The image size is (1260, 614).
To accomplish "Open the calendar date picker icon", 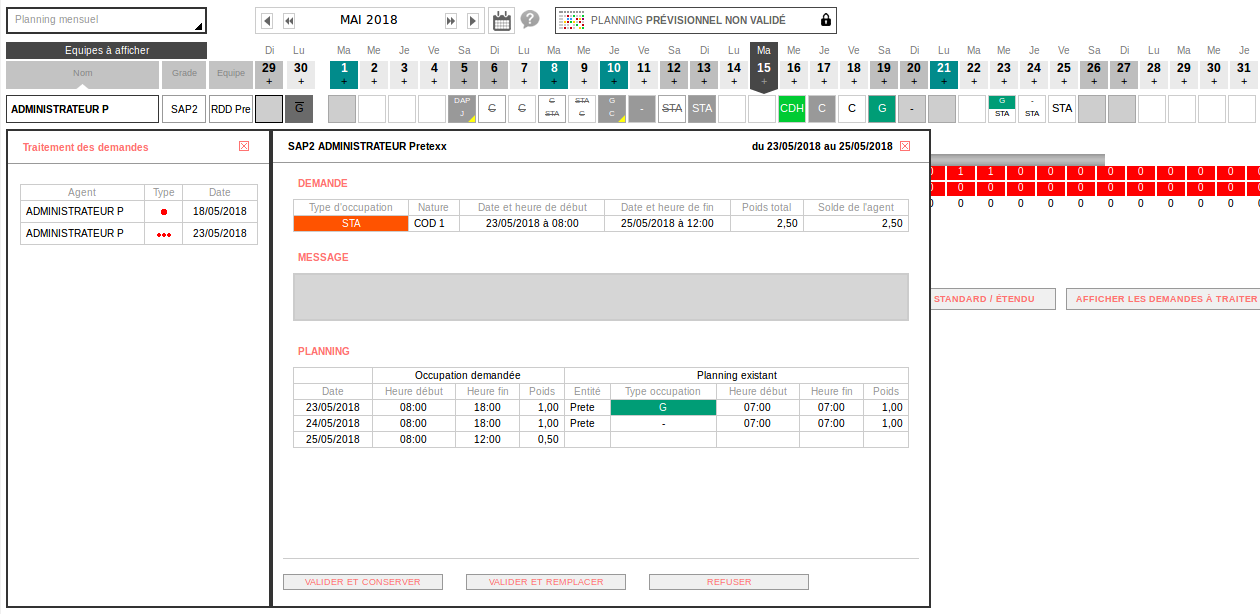I will (502, 20).
